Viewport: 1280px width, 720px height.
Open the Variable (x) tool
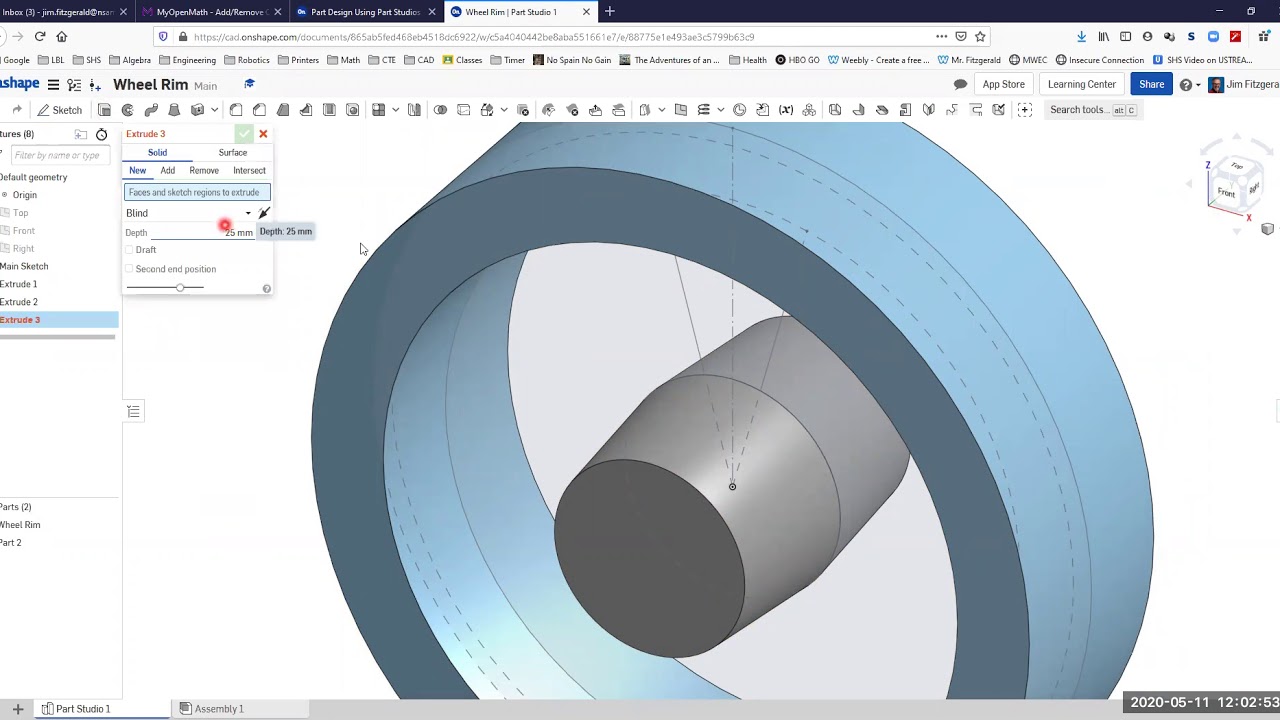786,110
